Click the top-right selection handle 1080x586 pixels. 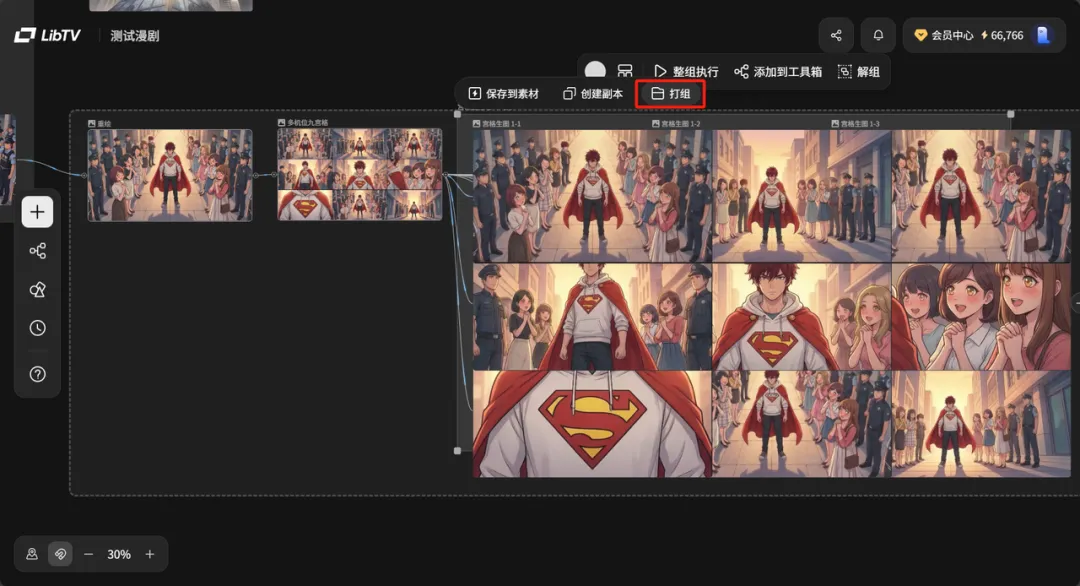[x=1010, y=114]
